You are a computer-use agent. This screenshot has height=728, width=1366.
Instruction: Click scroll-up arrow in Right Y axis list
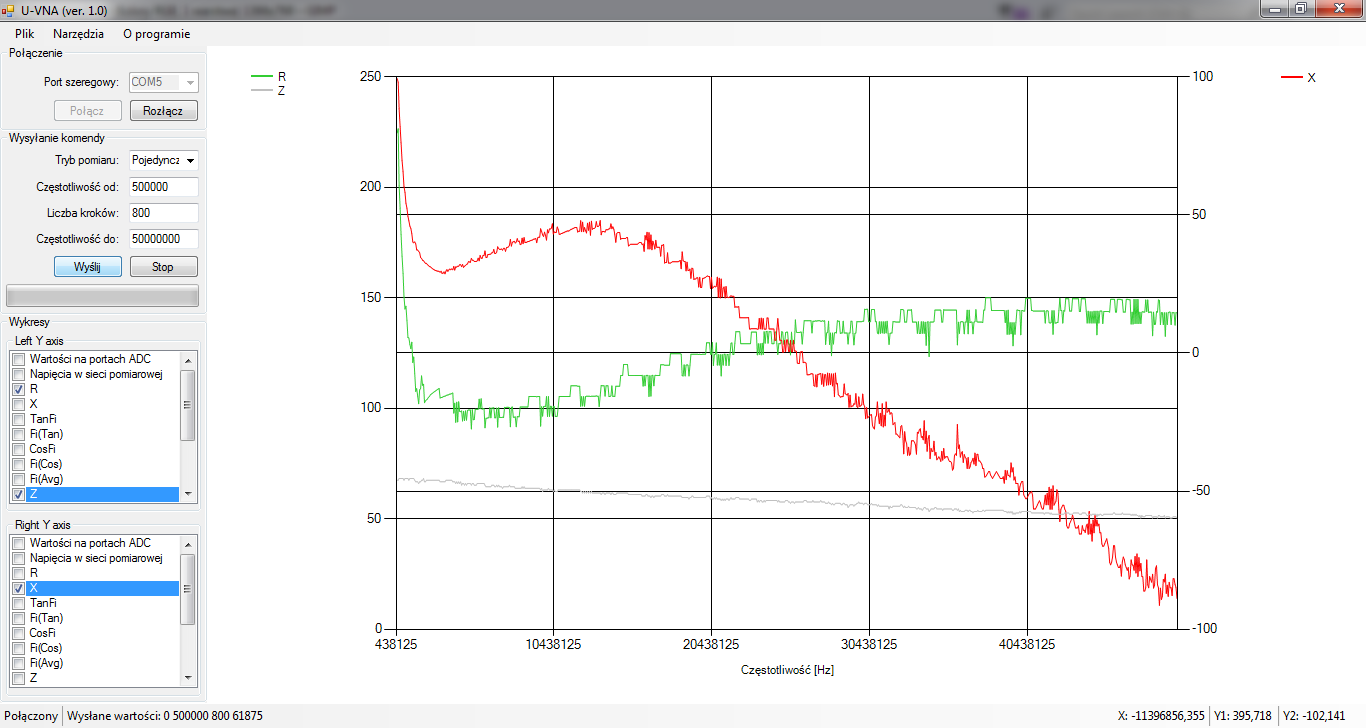coord(187,543)
